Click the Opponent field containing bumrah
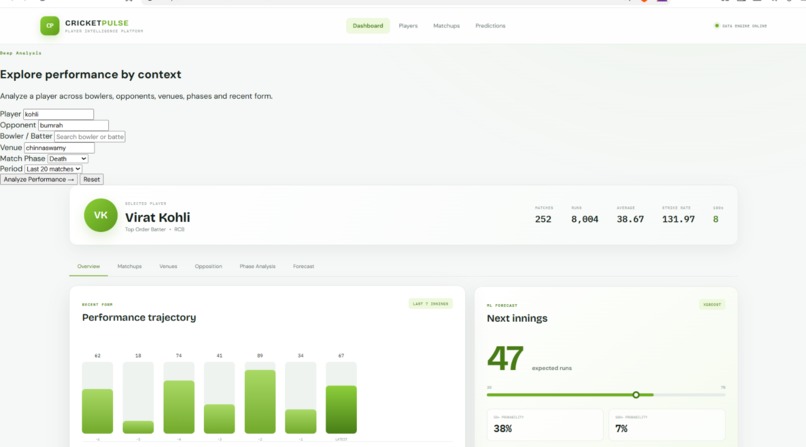The image size is (806, 447). pyautogui.click(x=73, y=125)
